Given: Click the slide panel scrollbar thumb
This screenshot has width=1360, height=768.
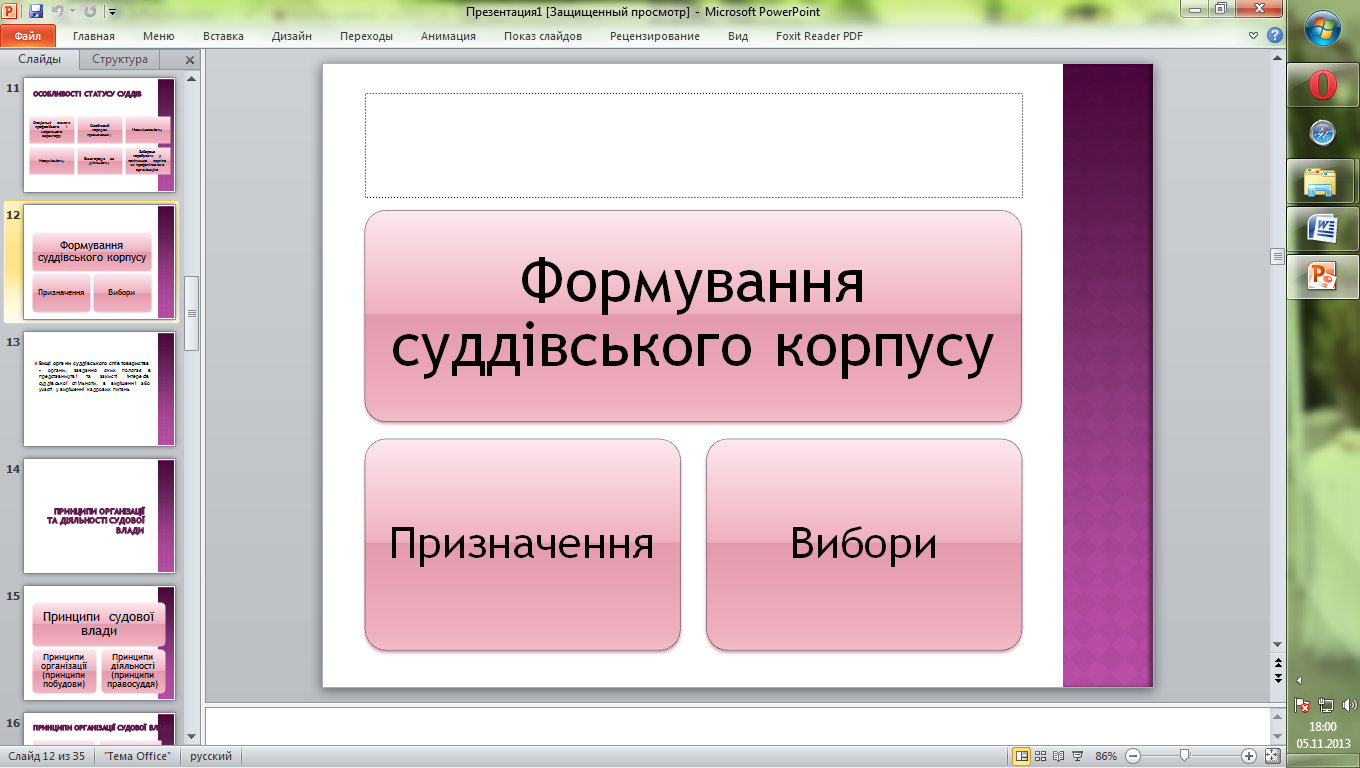Looking at the screenshot, I should tap(192, 313).
